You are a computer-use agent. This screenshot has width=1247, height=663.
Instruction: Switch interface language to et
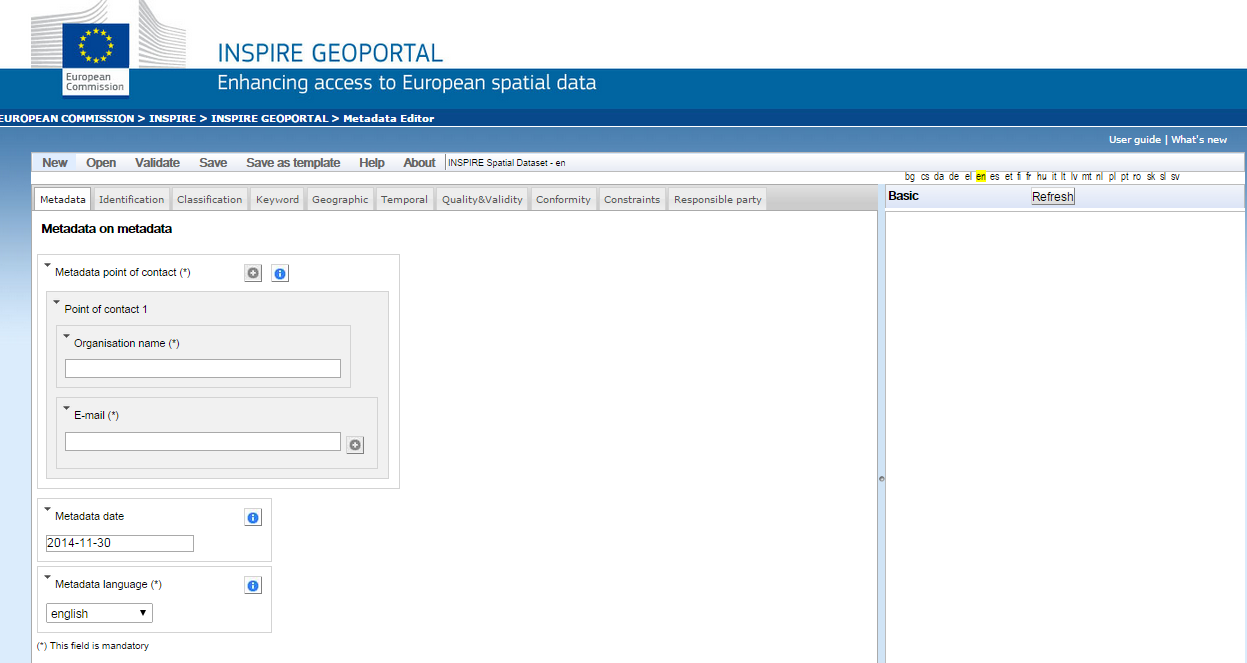coord(1009,177)
